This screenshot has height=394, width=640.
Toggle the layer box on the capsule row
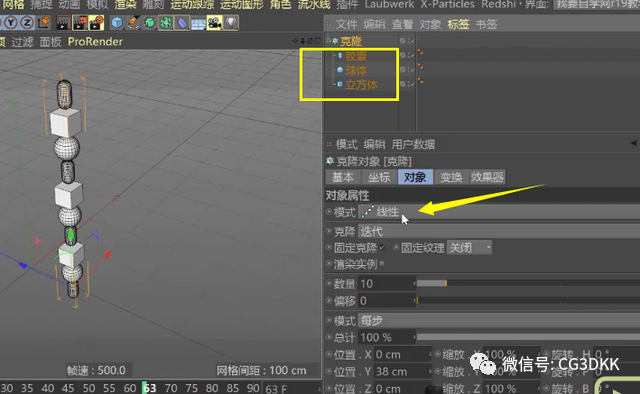pos(403,55)
